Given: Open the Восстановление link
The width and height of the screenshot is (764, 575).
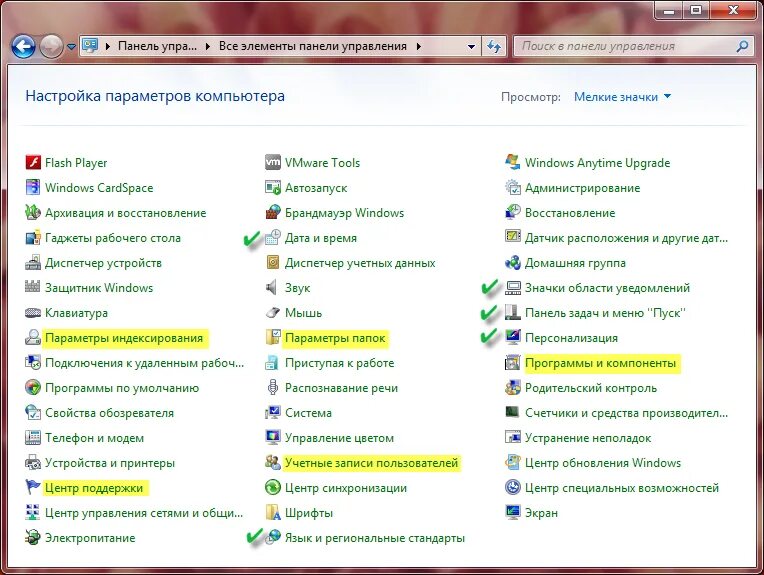Looking at the screenshot, I should [570, 212].
